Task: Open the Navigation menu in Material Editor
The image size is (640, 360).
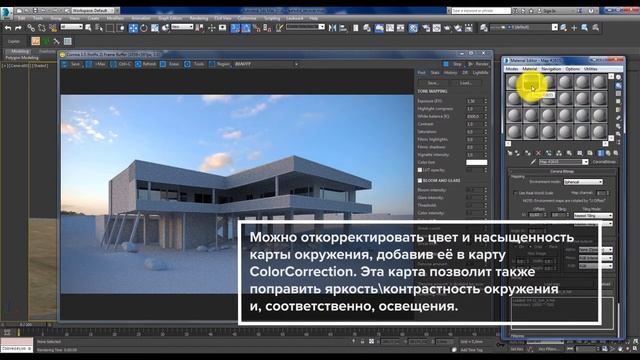Action: pos(551,69)
